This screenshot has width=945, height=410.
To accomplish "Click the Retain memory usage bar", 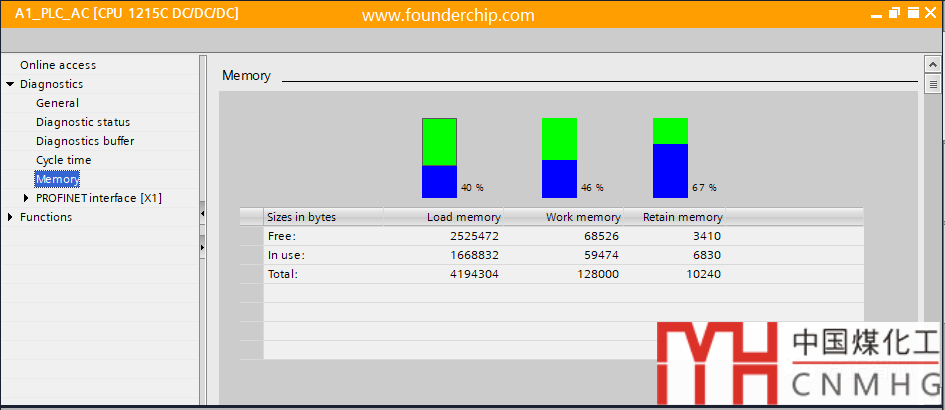I will (x=670, y=158).
